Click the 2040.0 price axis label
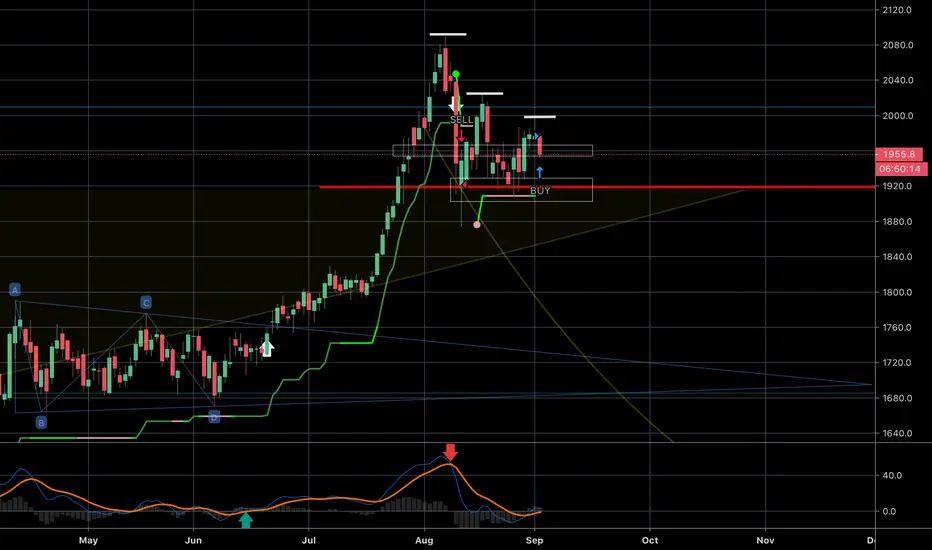The width and height of the screenshot is (932, 550). tap(898, 80)
